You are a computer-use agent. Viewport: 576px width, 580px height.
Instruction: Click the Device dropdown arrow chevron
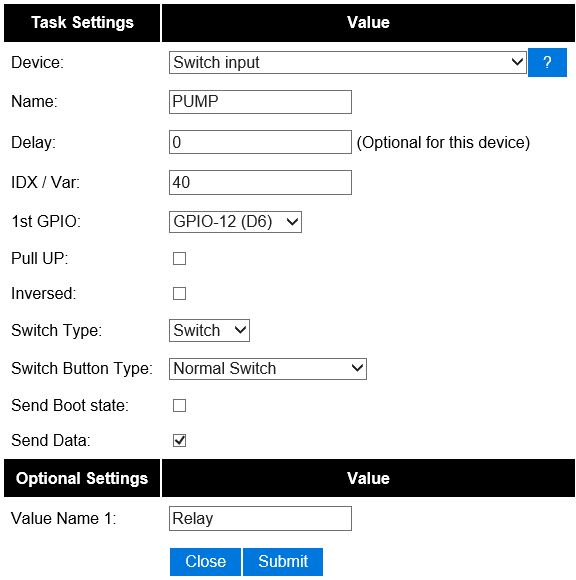click(517, 62)
